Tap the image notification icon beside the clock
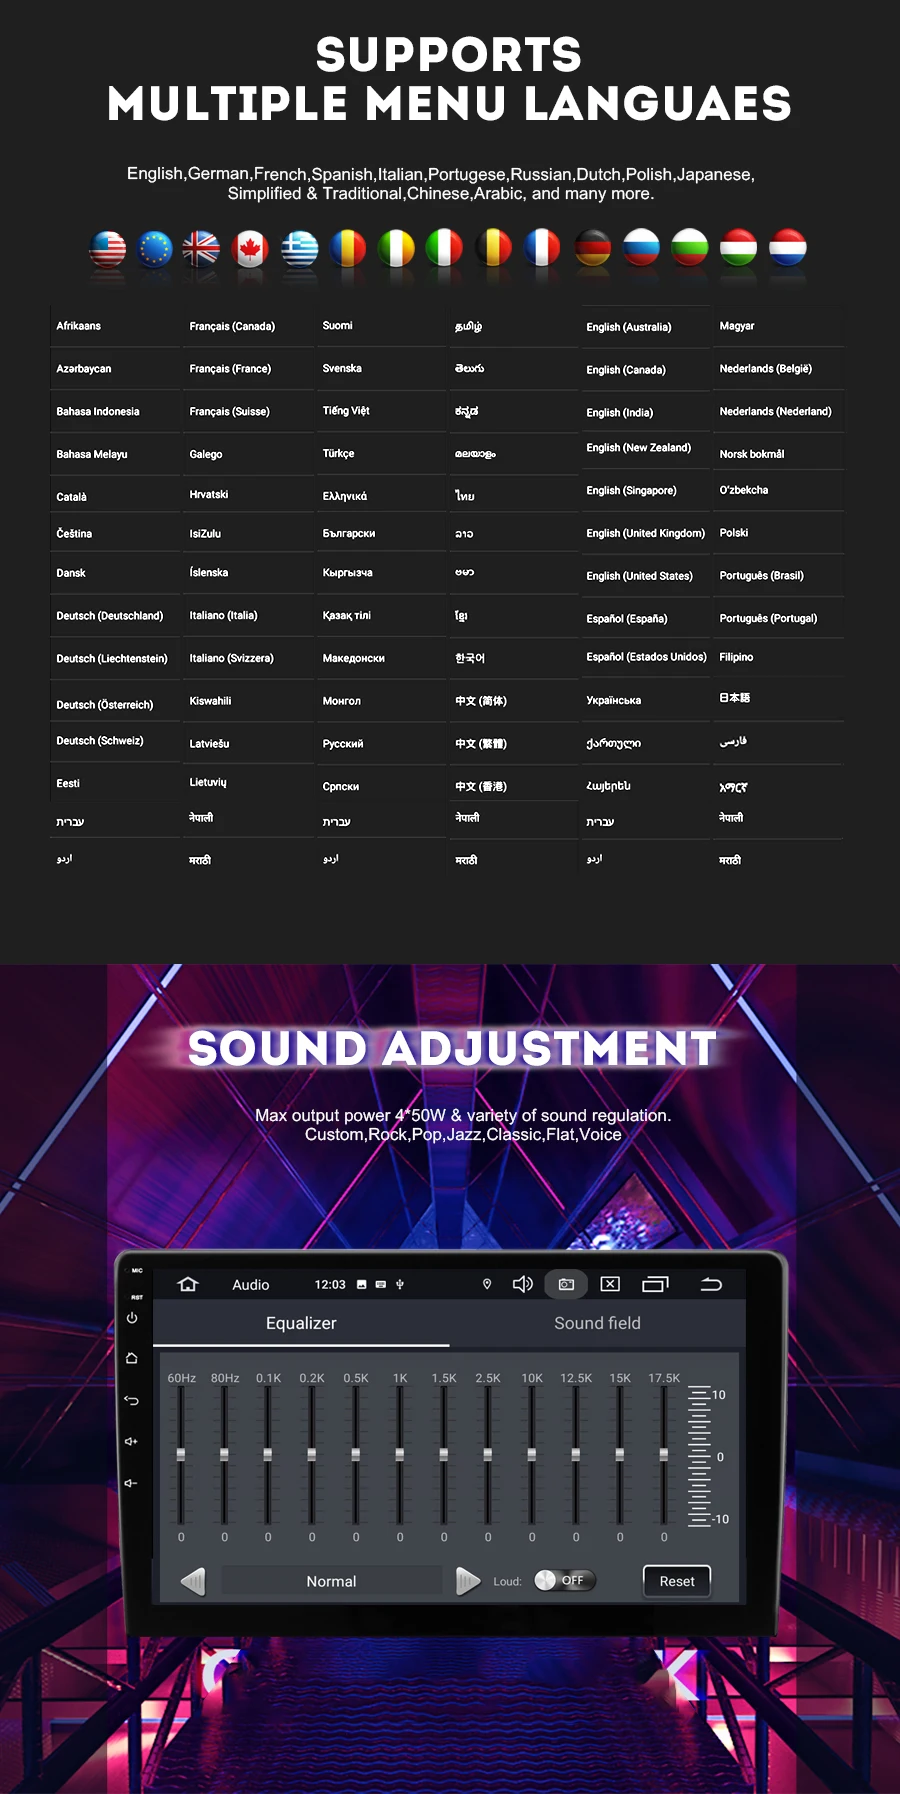 (x=361, y=1284)
